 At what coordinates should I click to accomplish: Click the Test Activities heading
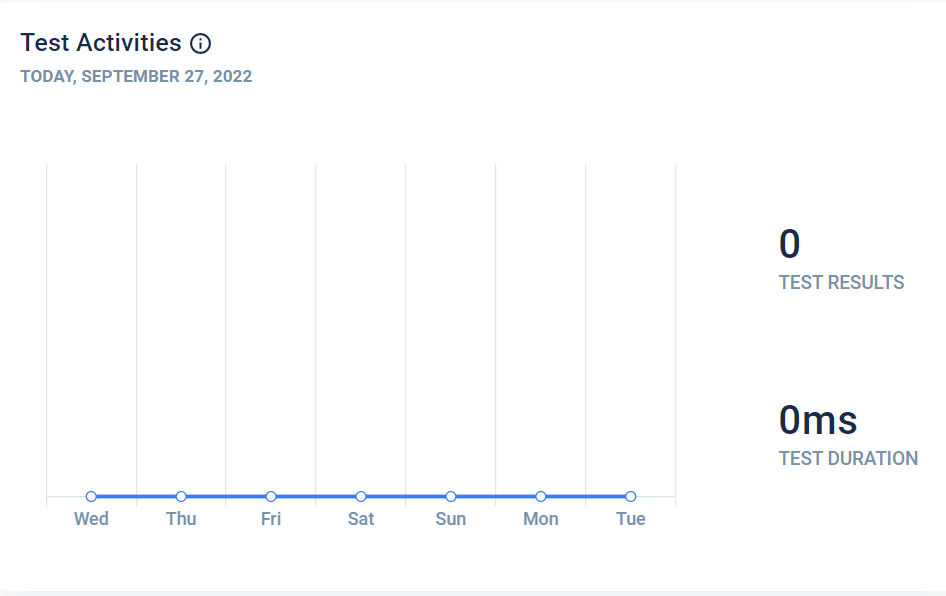click(101, 43)
